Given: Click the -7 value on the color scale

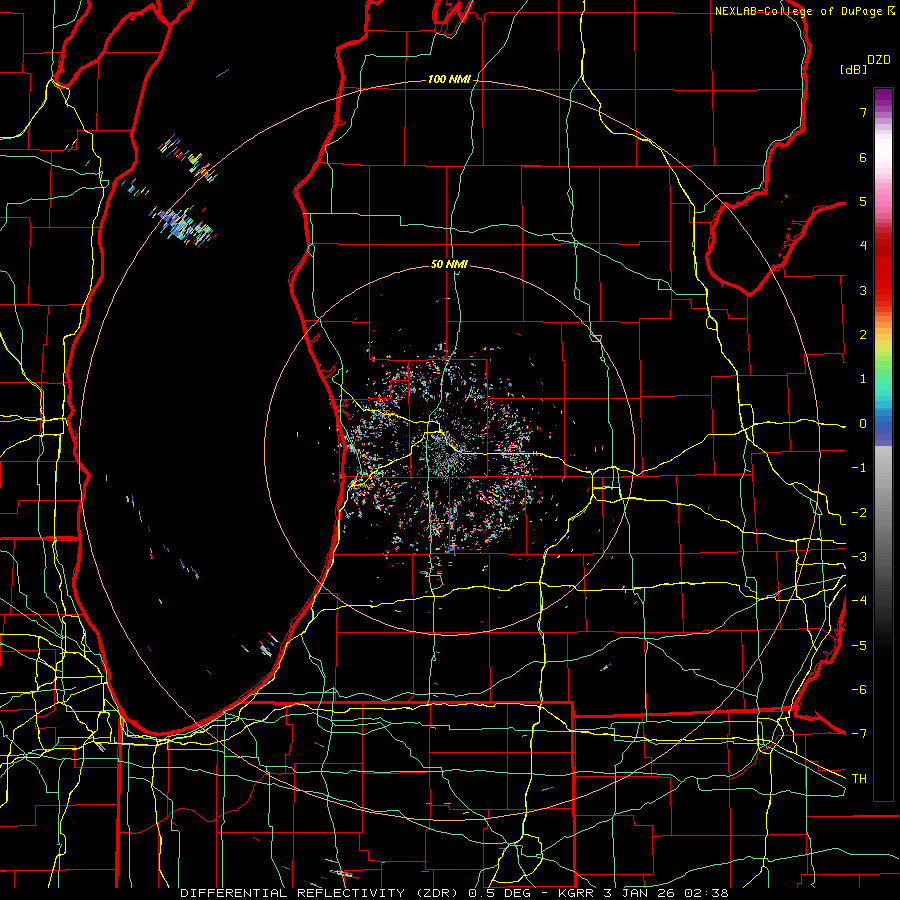Looking at the screenshot, I should (859, 734).
